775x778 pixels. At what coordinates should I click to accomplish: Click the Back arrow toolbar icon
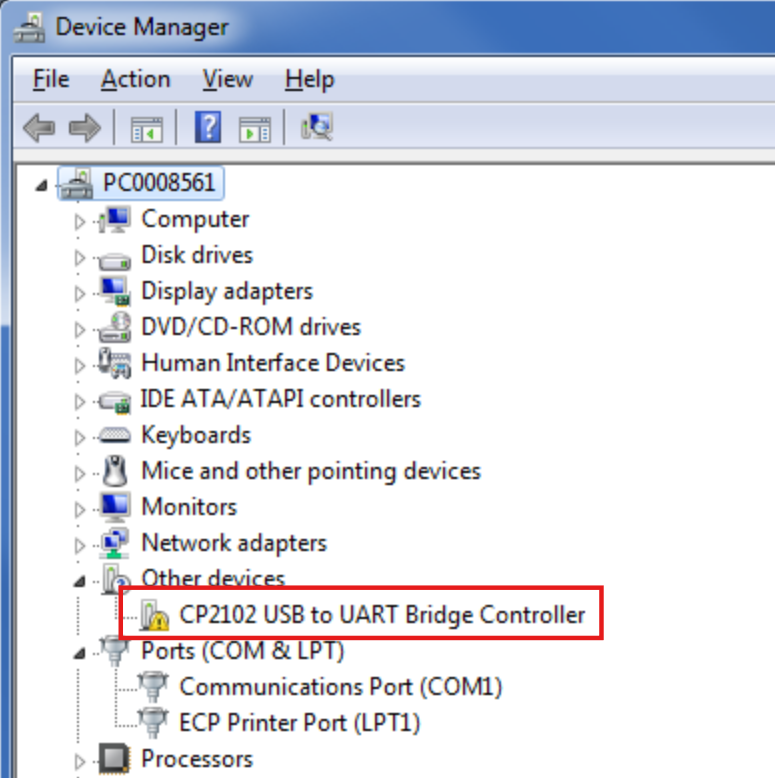coord(39,128)
